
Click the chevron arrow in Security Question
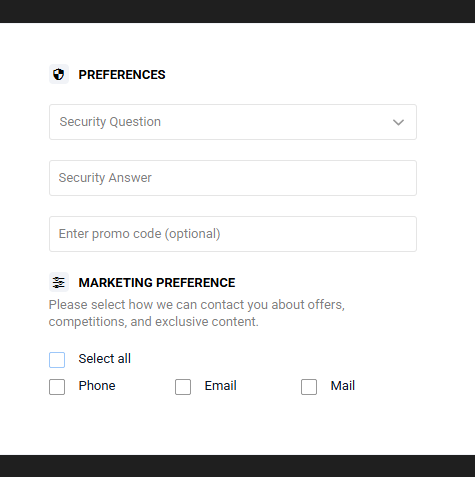point(398,122)
